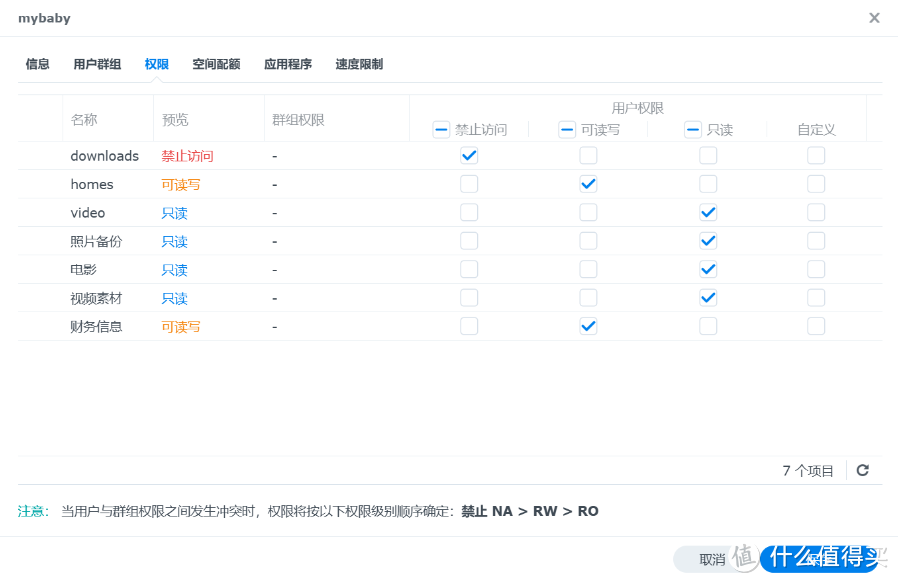Click the 取消 cancel button

[713, 559]
